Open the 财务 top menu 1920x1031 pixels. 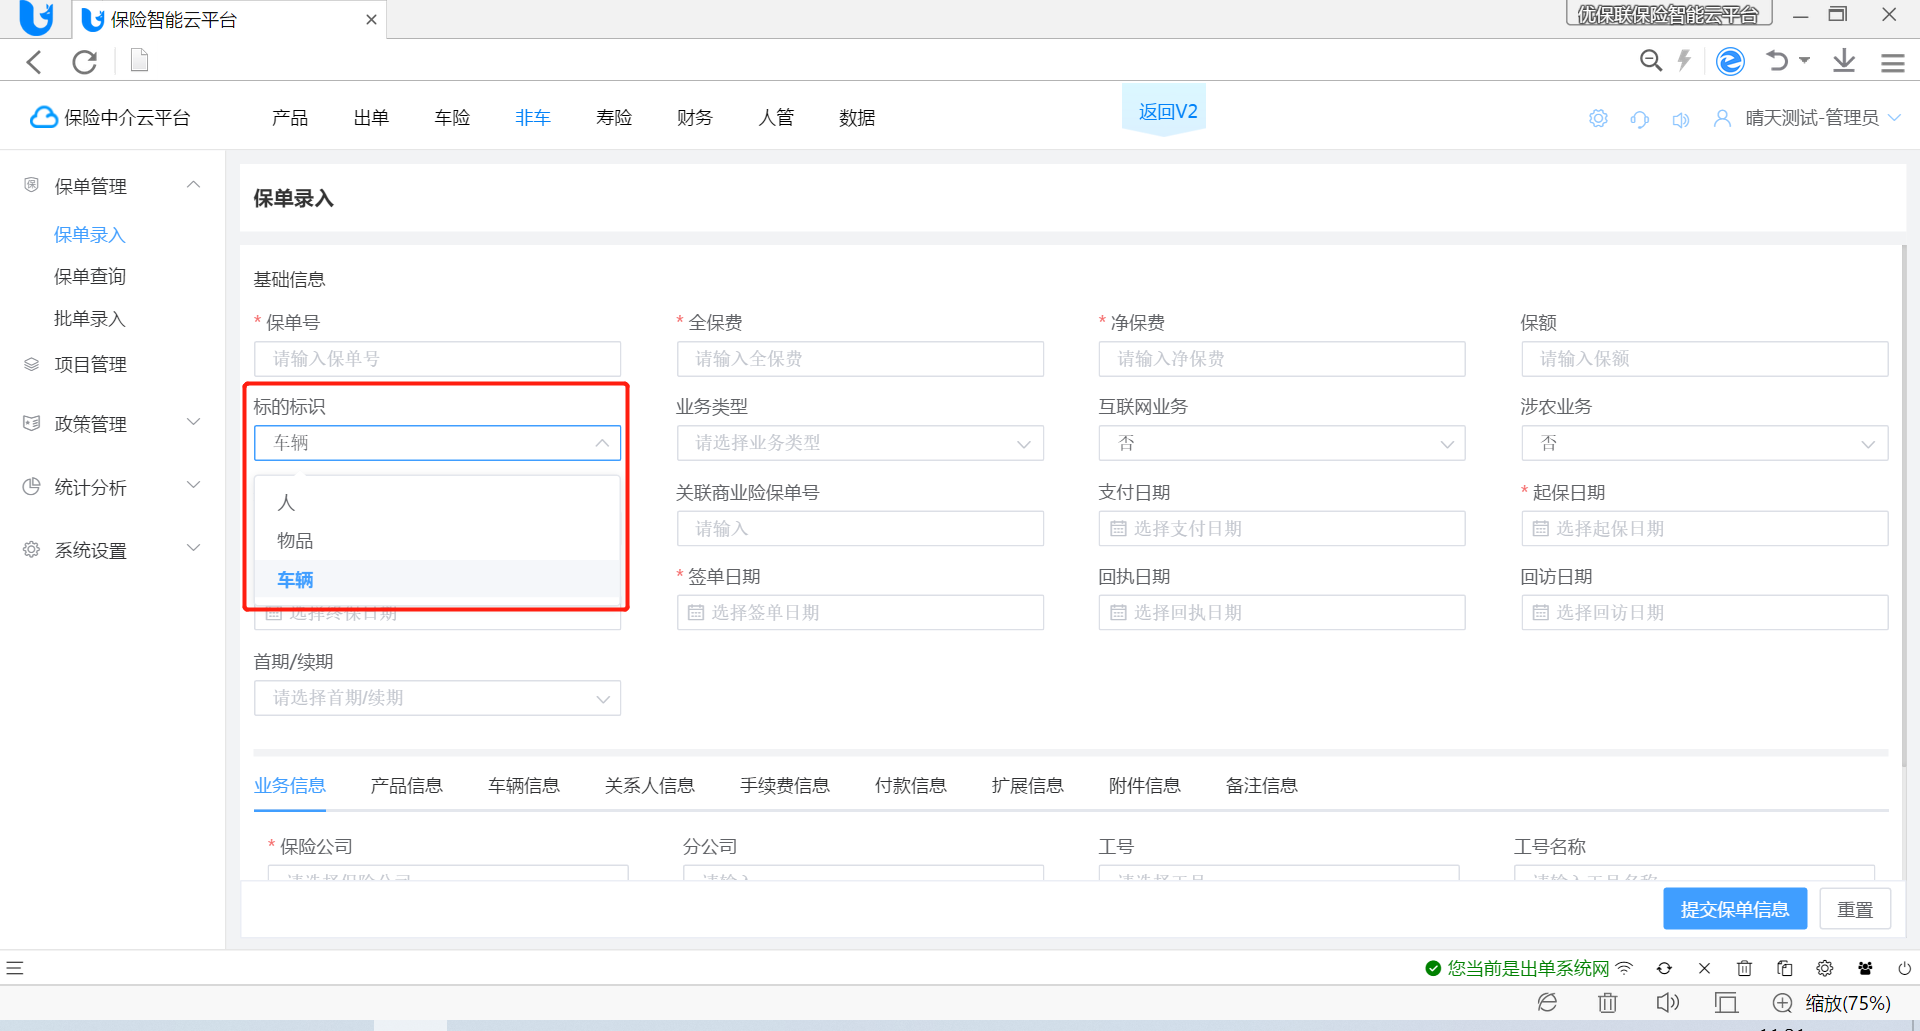(x=695, y=118)
